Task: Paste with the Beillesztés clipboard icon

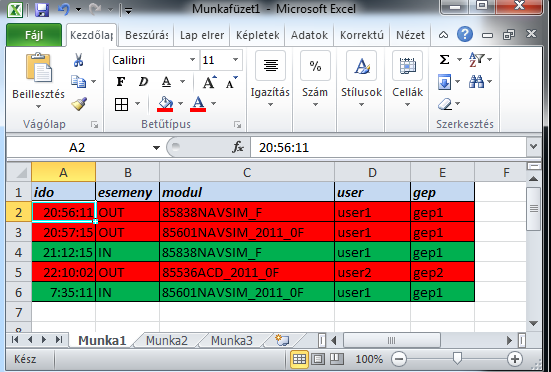Action: (39, 67)
